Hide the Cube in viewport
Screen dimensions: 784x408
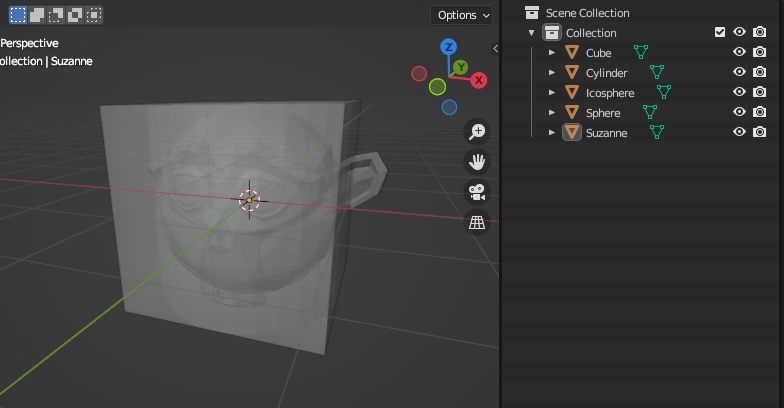[x=740, y=52]
